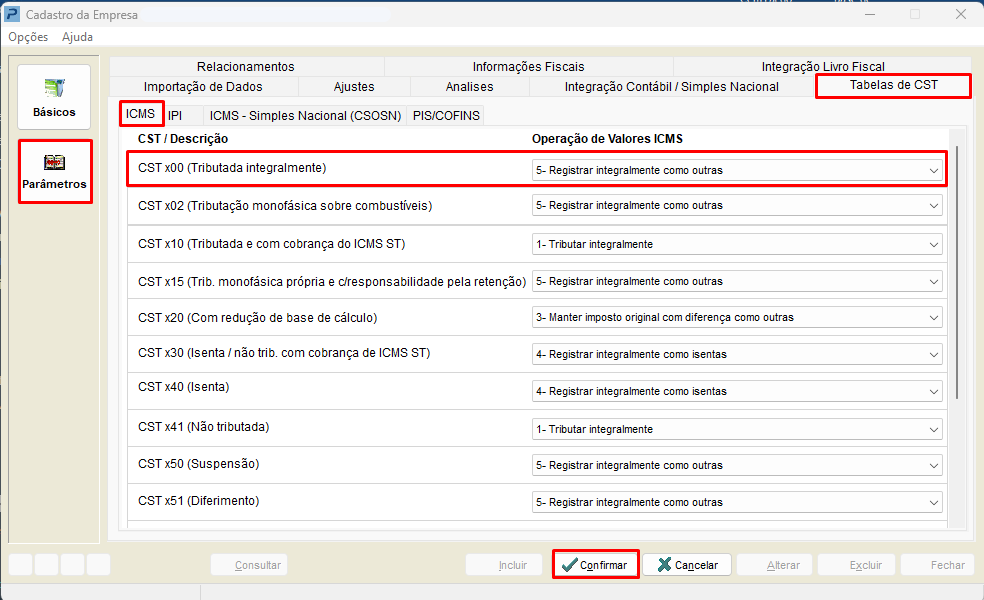Click the Consultar button
This screenshot has height=600, width=984.
pos(249,565)
